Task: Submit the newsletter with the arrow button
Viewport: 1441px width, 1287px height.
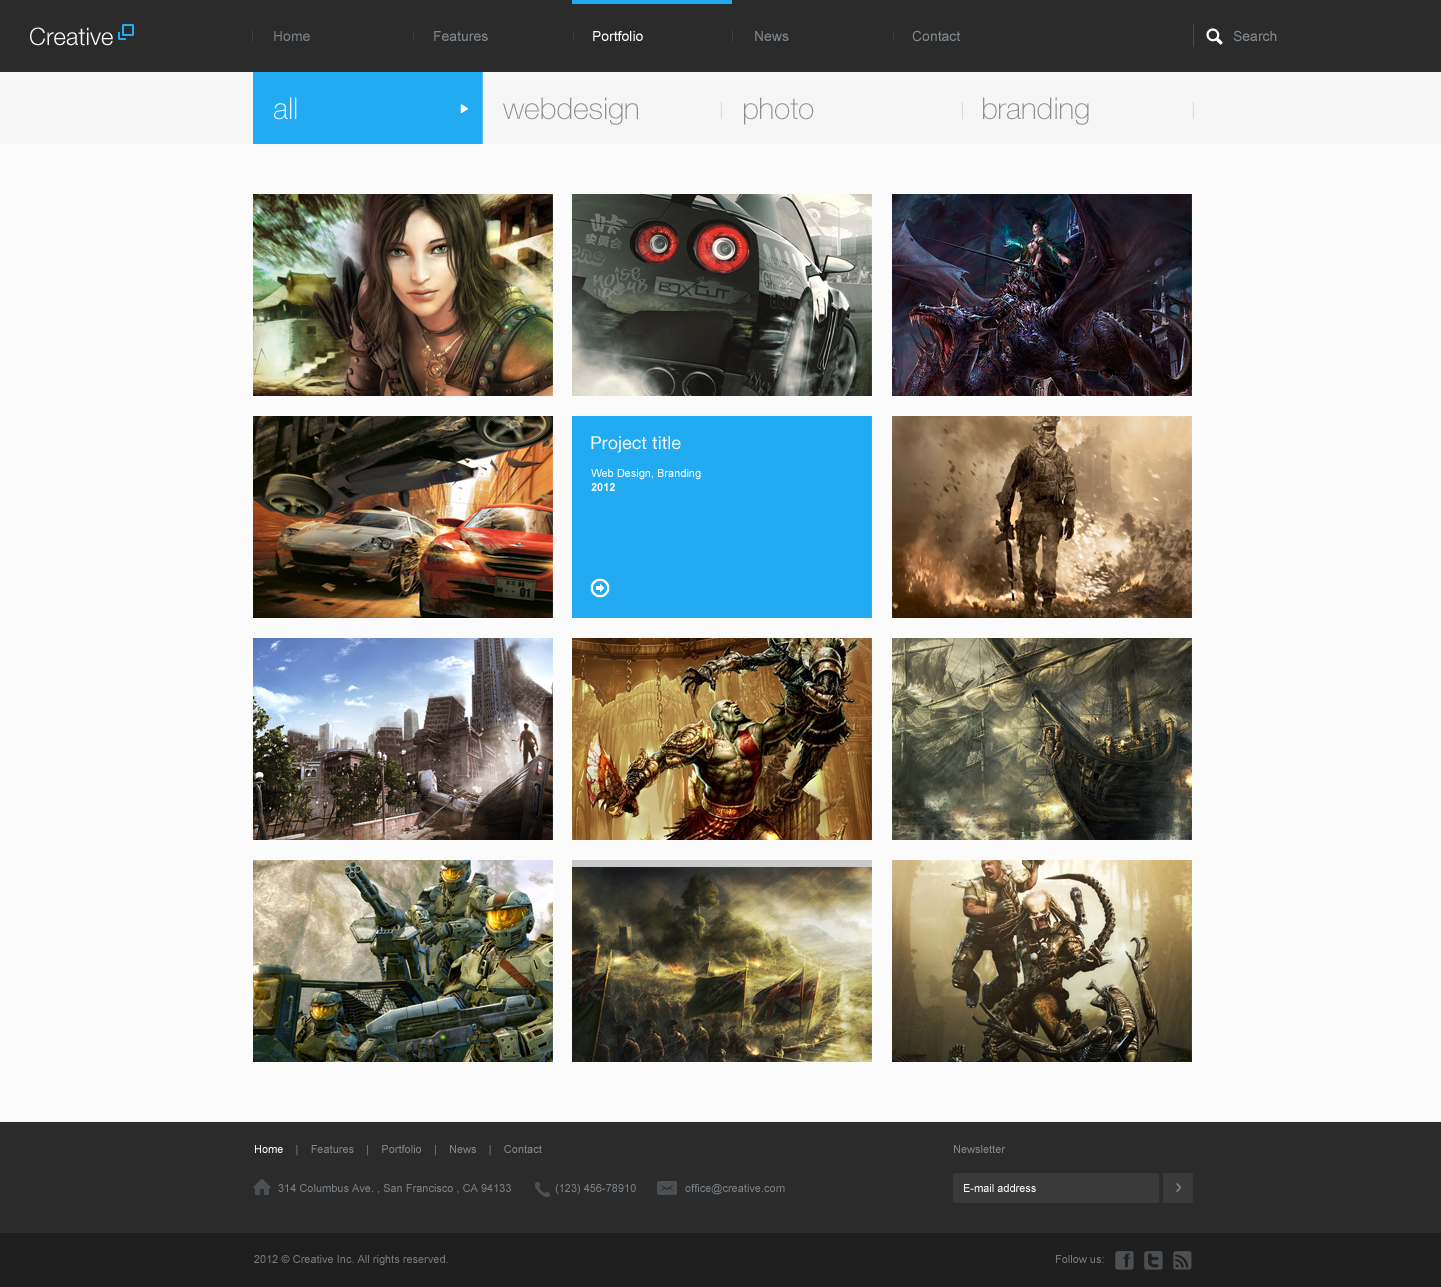Action: point(1178,1188)
